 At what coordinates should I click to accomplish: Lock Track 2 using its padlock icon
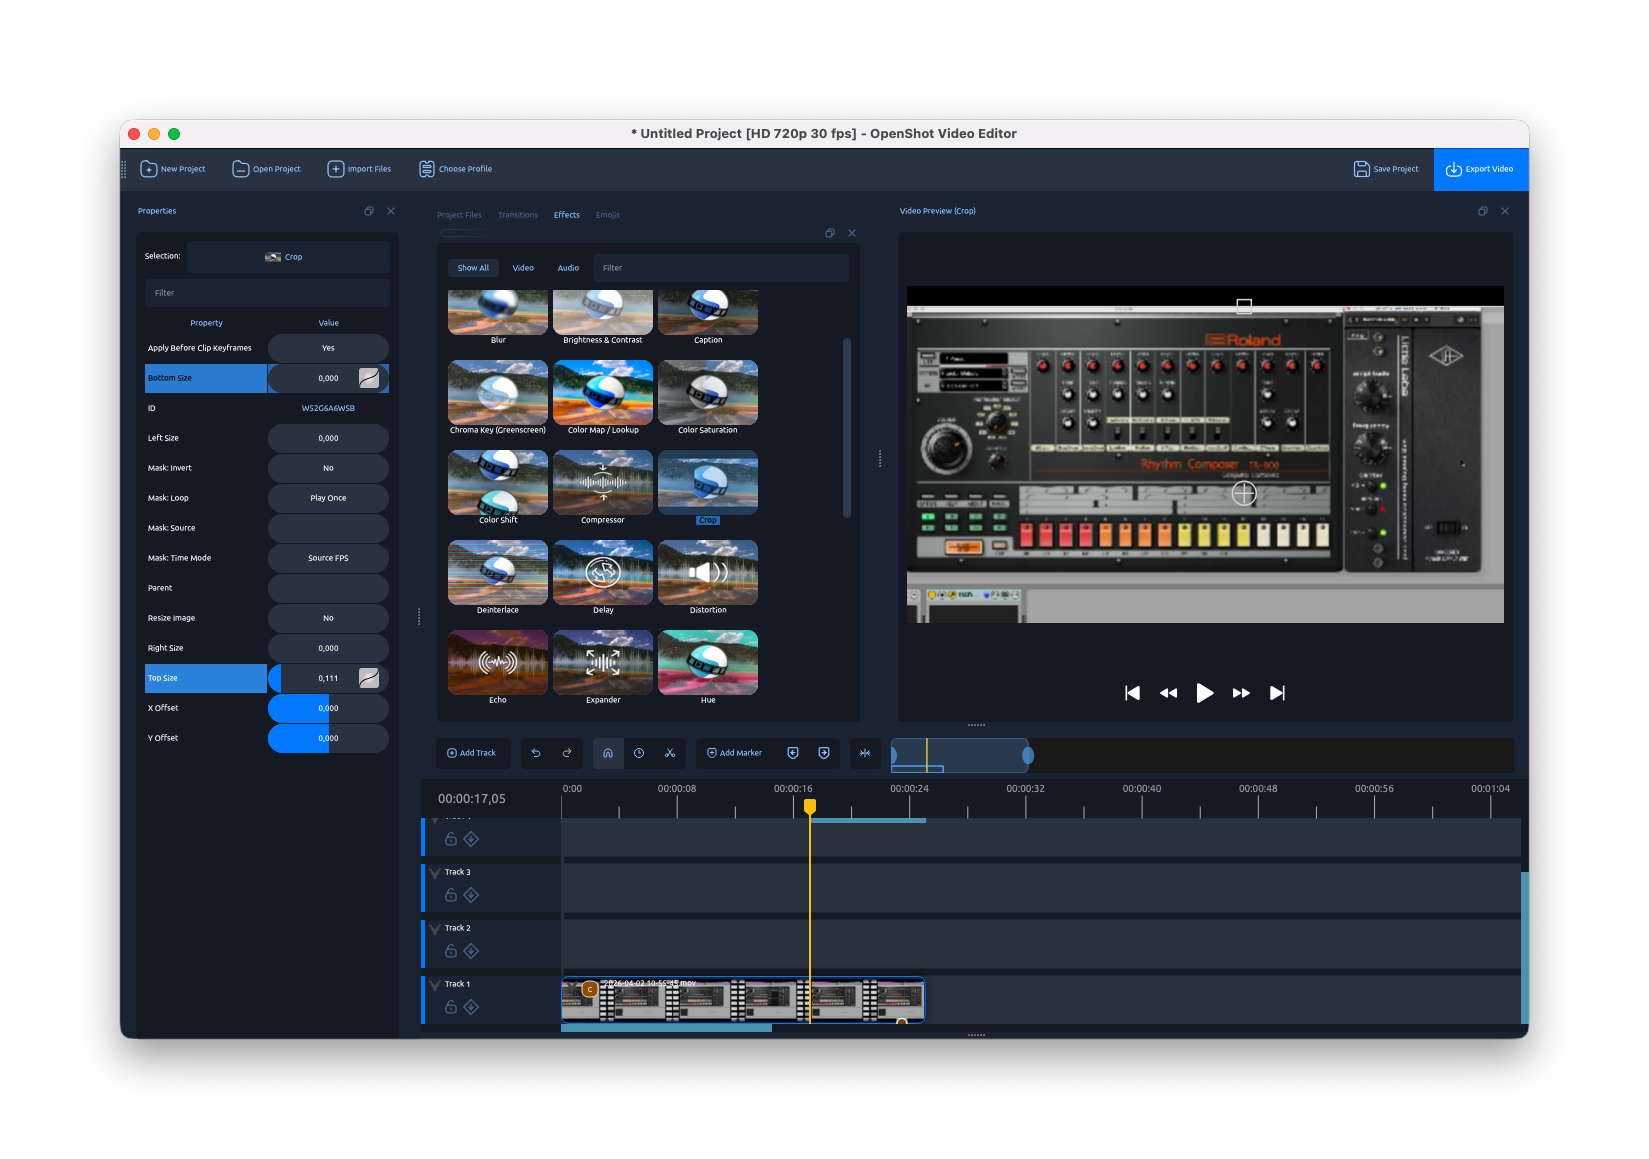tap(451, 951)
